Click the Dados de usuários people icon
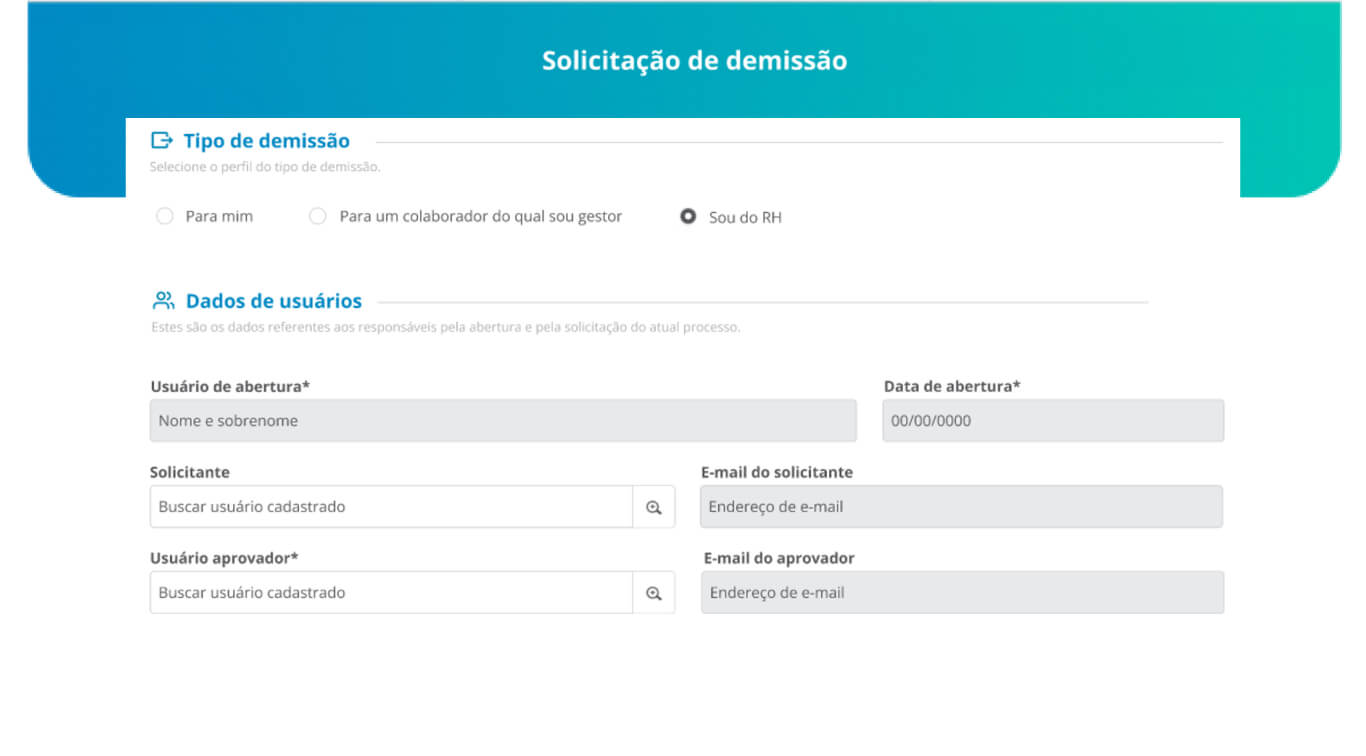The image size is (1366, 756). click(x=163, y=300)
